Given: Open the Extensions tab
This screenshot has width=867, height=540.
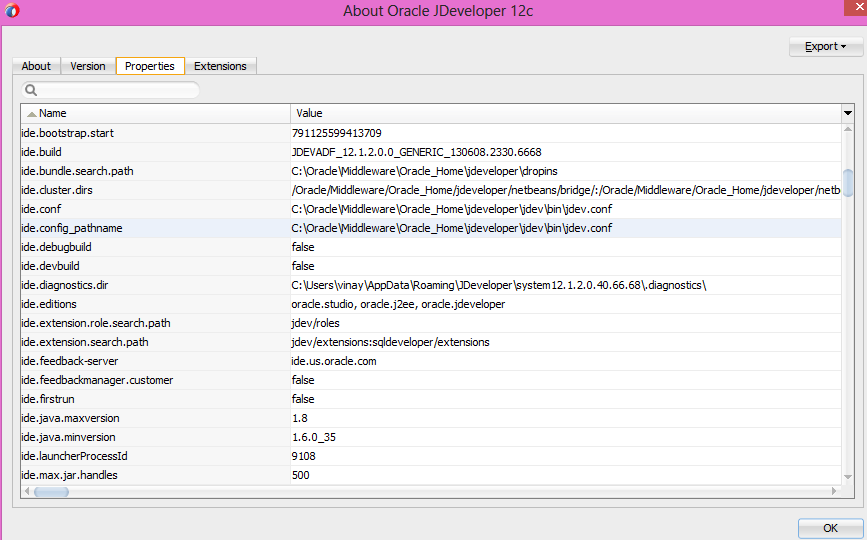Looking at the screenshot, I should pos(220,66).
